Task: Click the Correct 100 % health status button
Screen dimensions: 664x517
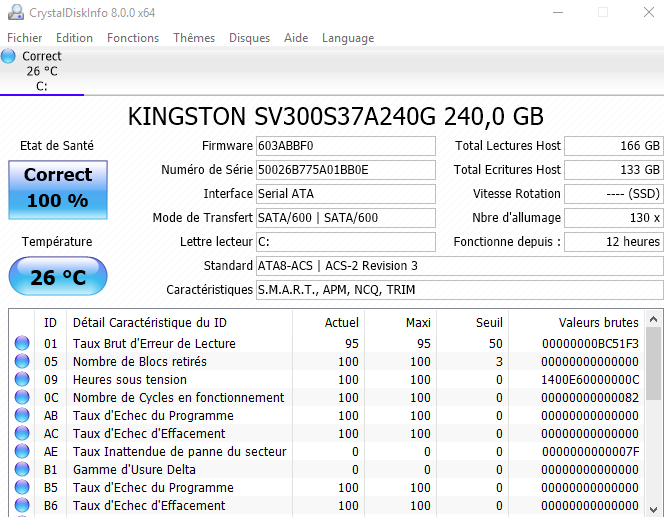Action: point(58,190)
